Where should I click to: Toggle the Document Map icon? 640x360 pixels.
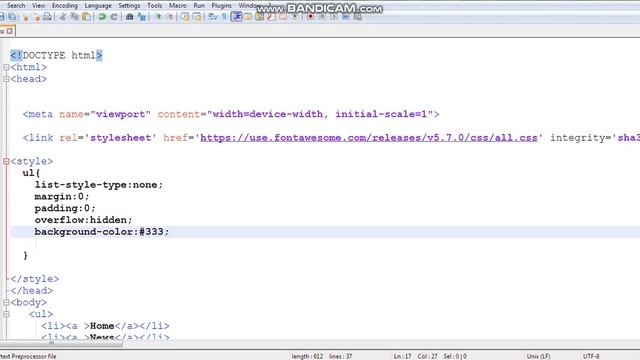click(259, 17)
